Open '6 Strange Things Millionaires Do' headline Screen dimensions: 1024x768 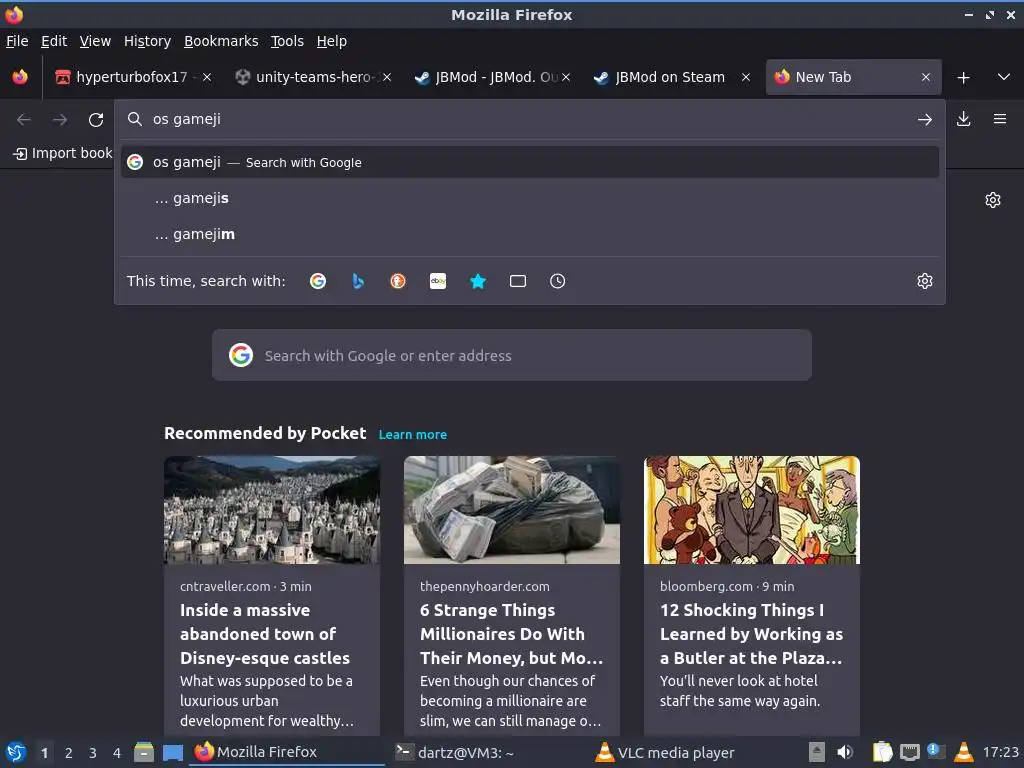click(511, 634)
